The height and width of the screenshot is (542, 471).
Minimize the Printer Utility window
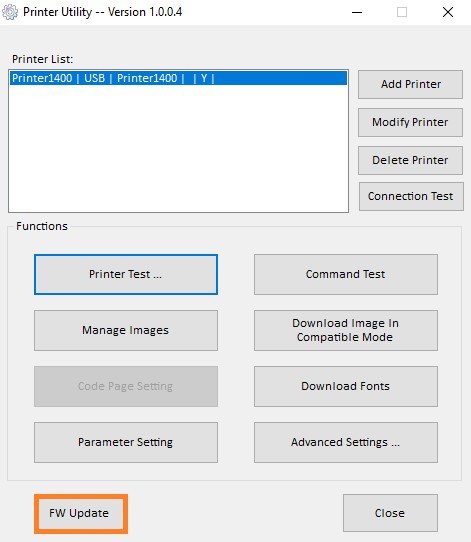[357, 12]
